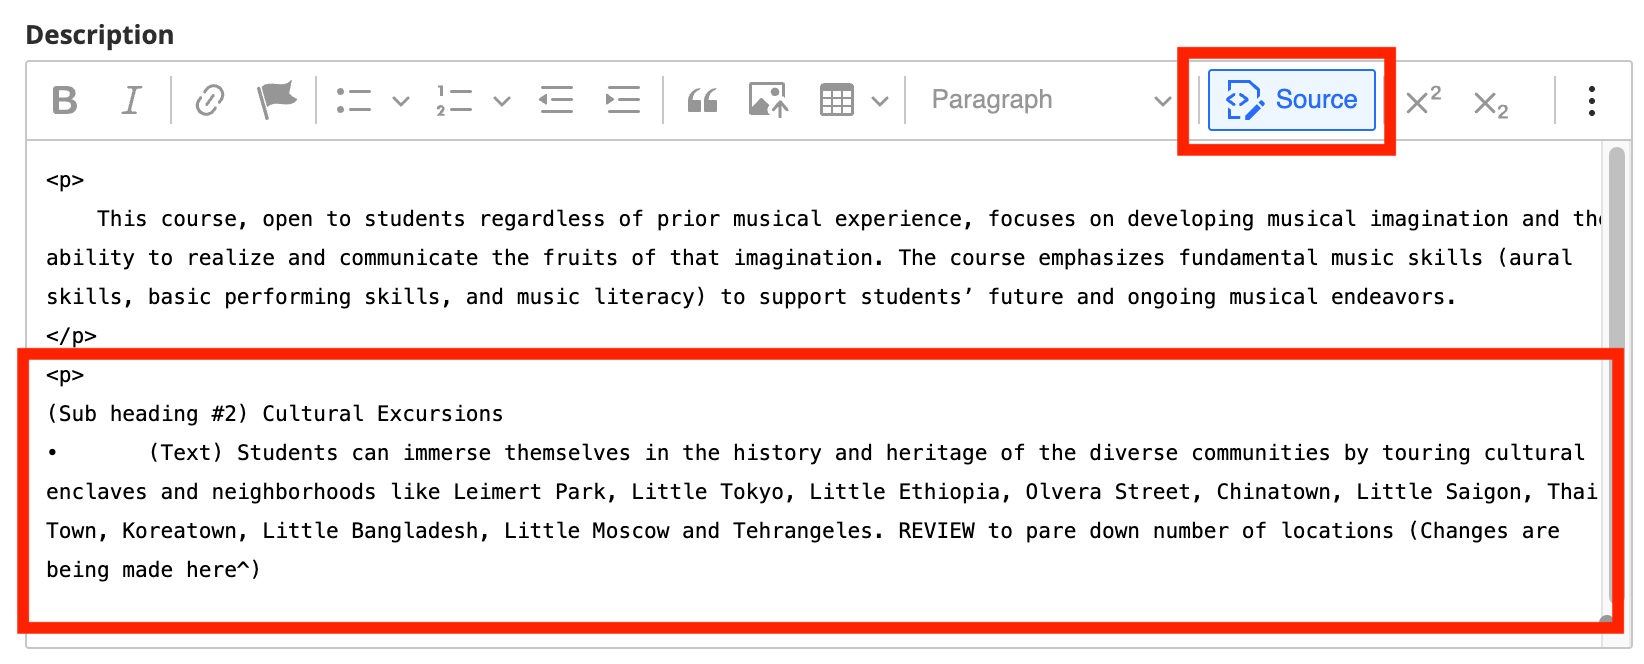The image size is (1644, 664).
Task: Apply superscript formatting
Action: click(1423, 100)
